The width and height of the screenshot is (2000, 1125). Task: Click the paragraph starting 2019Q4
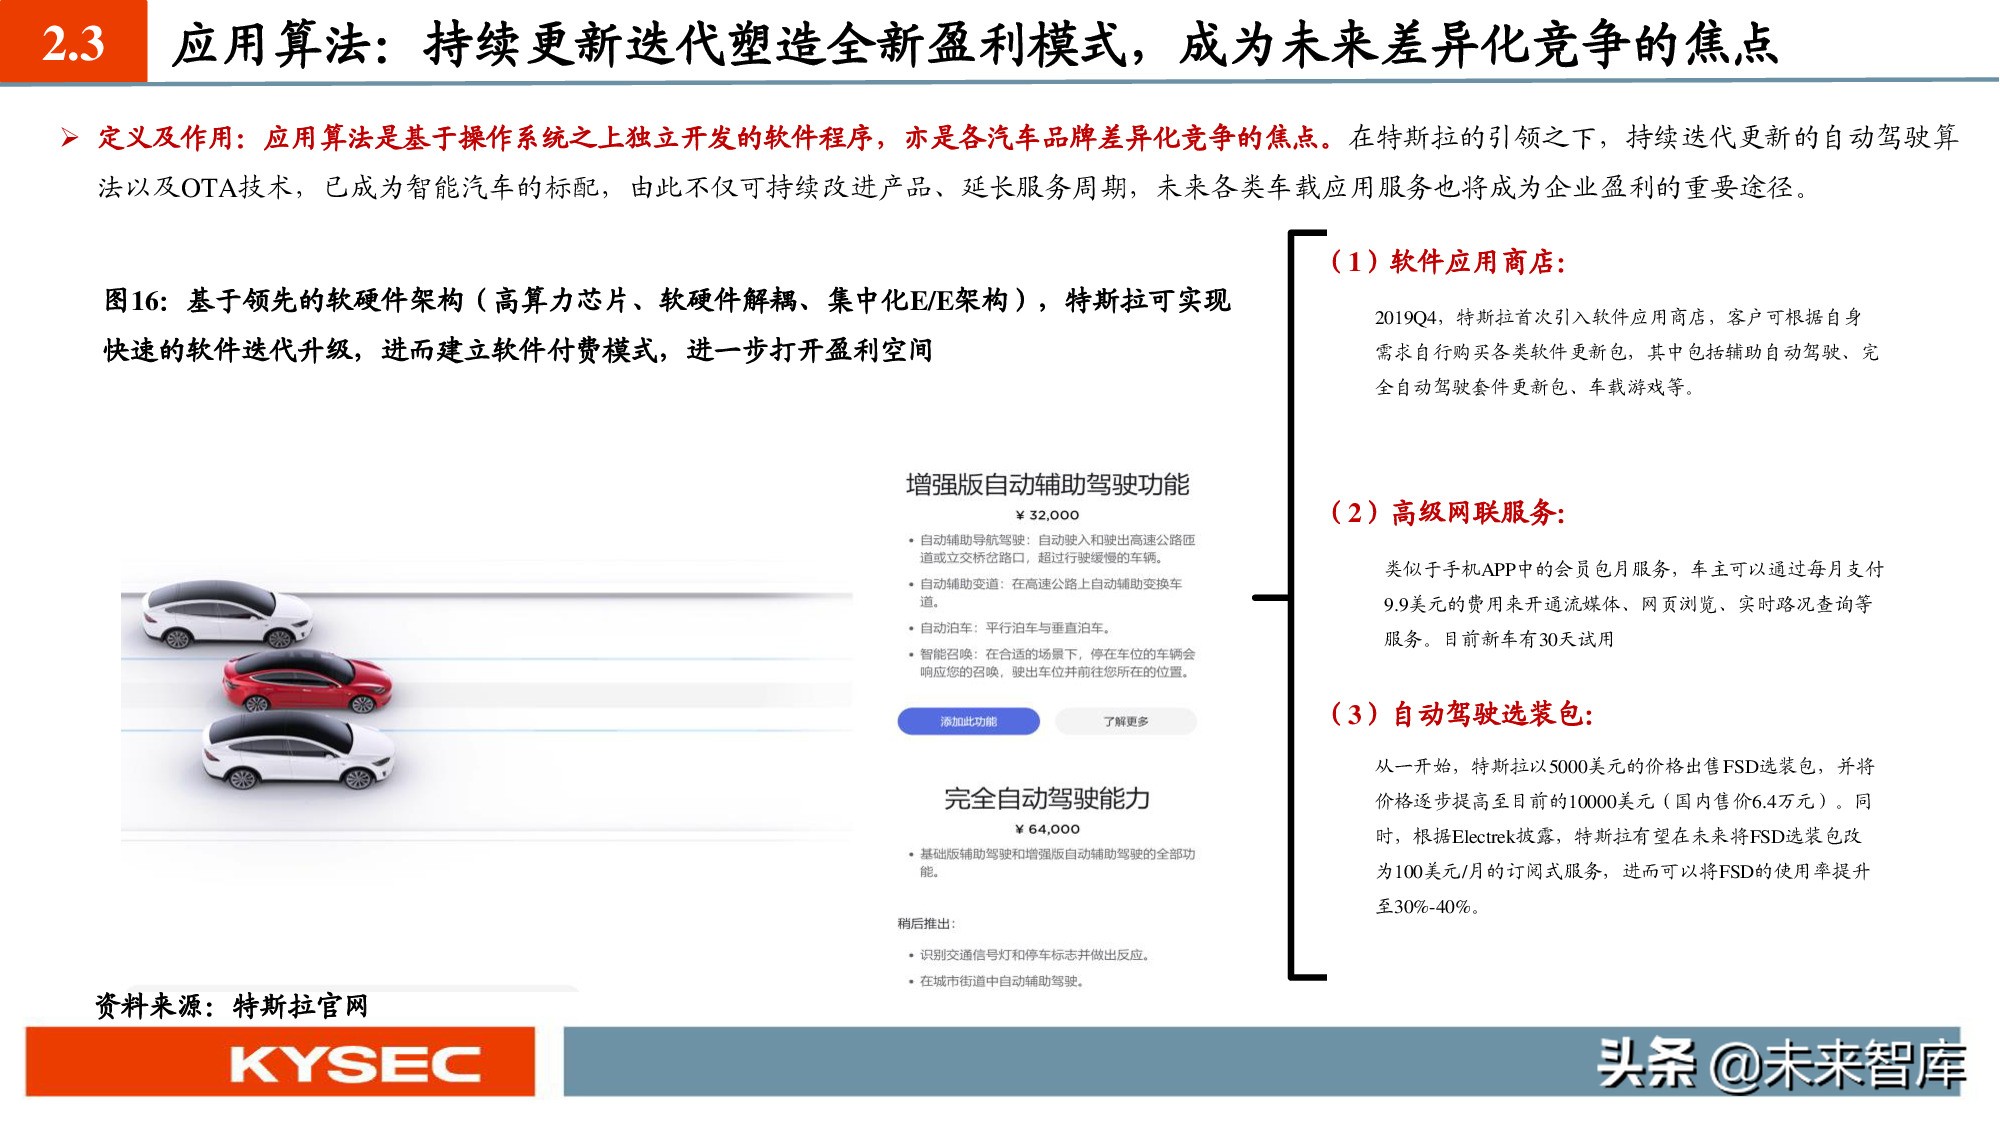pos(1626,352)
